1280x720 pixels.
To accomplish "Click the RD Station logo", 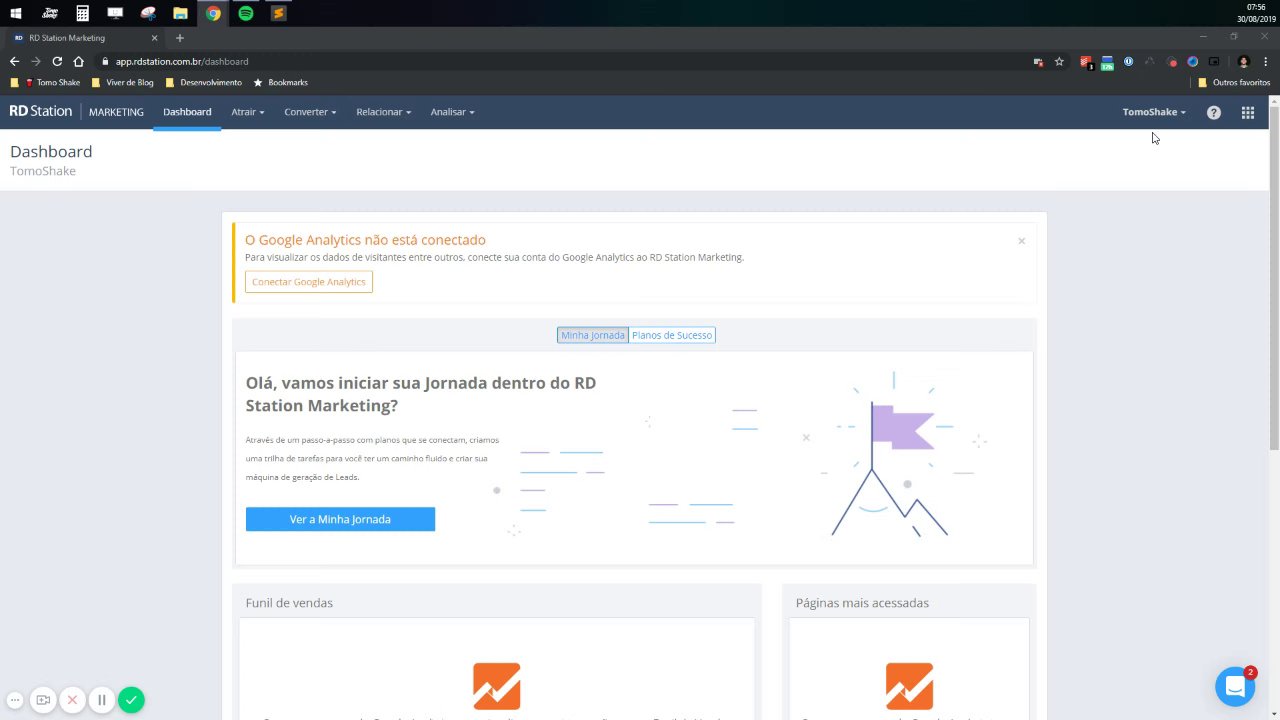I will [x=41, y=111].
